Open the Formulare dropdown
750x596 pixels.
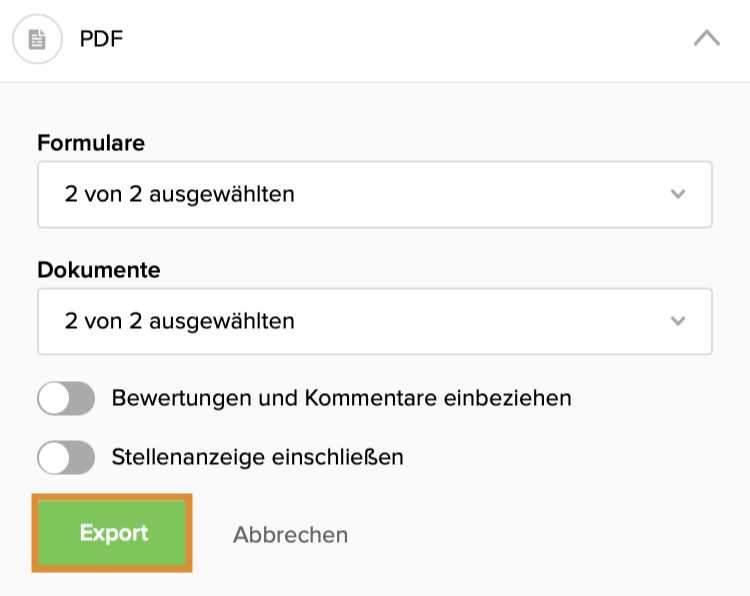click(x=374, y=194)
